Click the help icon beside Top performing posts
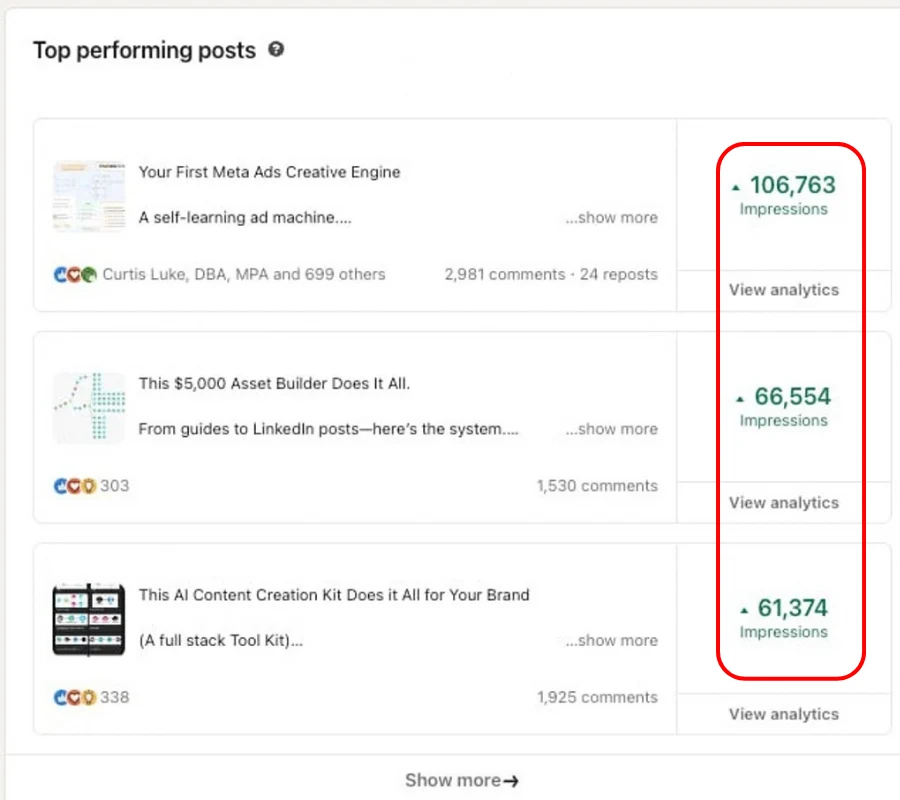Image resolution: width=900 pixels, height=800 pixels. point(276,49)
